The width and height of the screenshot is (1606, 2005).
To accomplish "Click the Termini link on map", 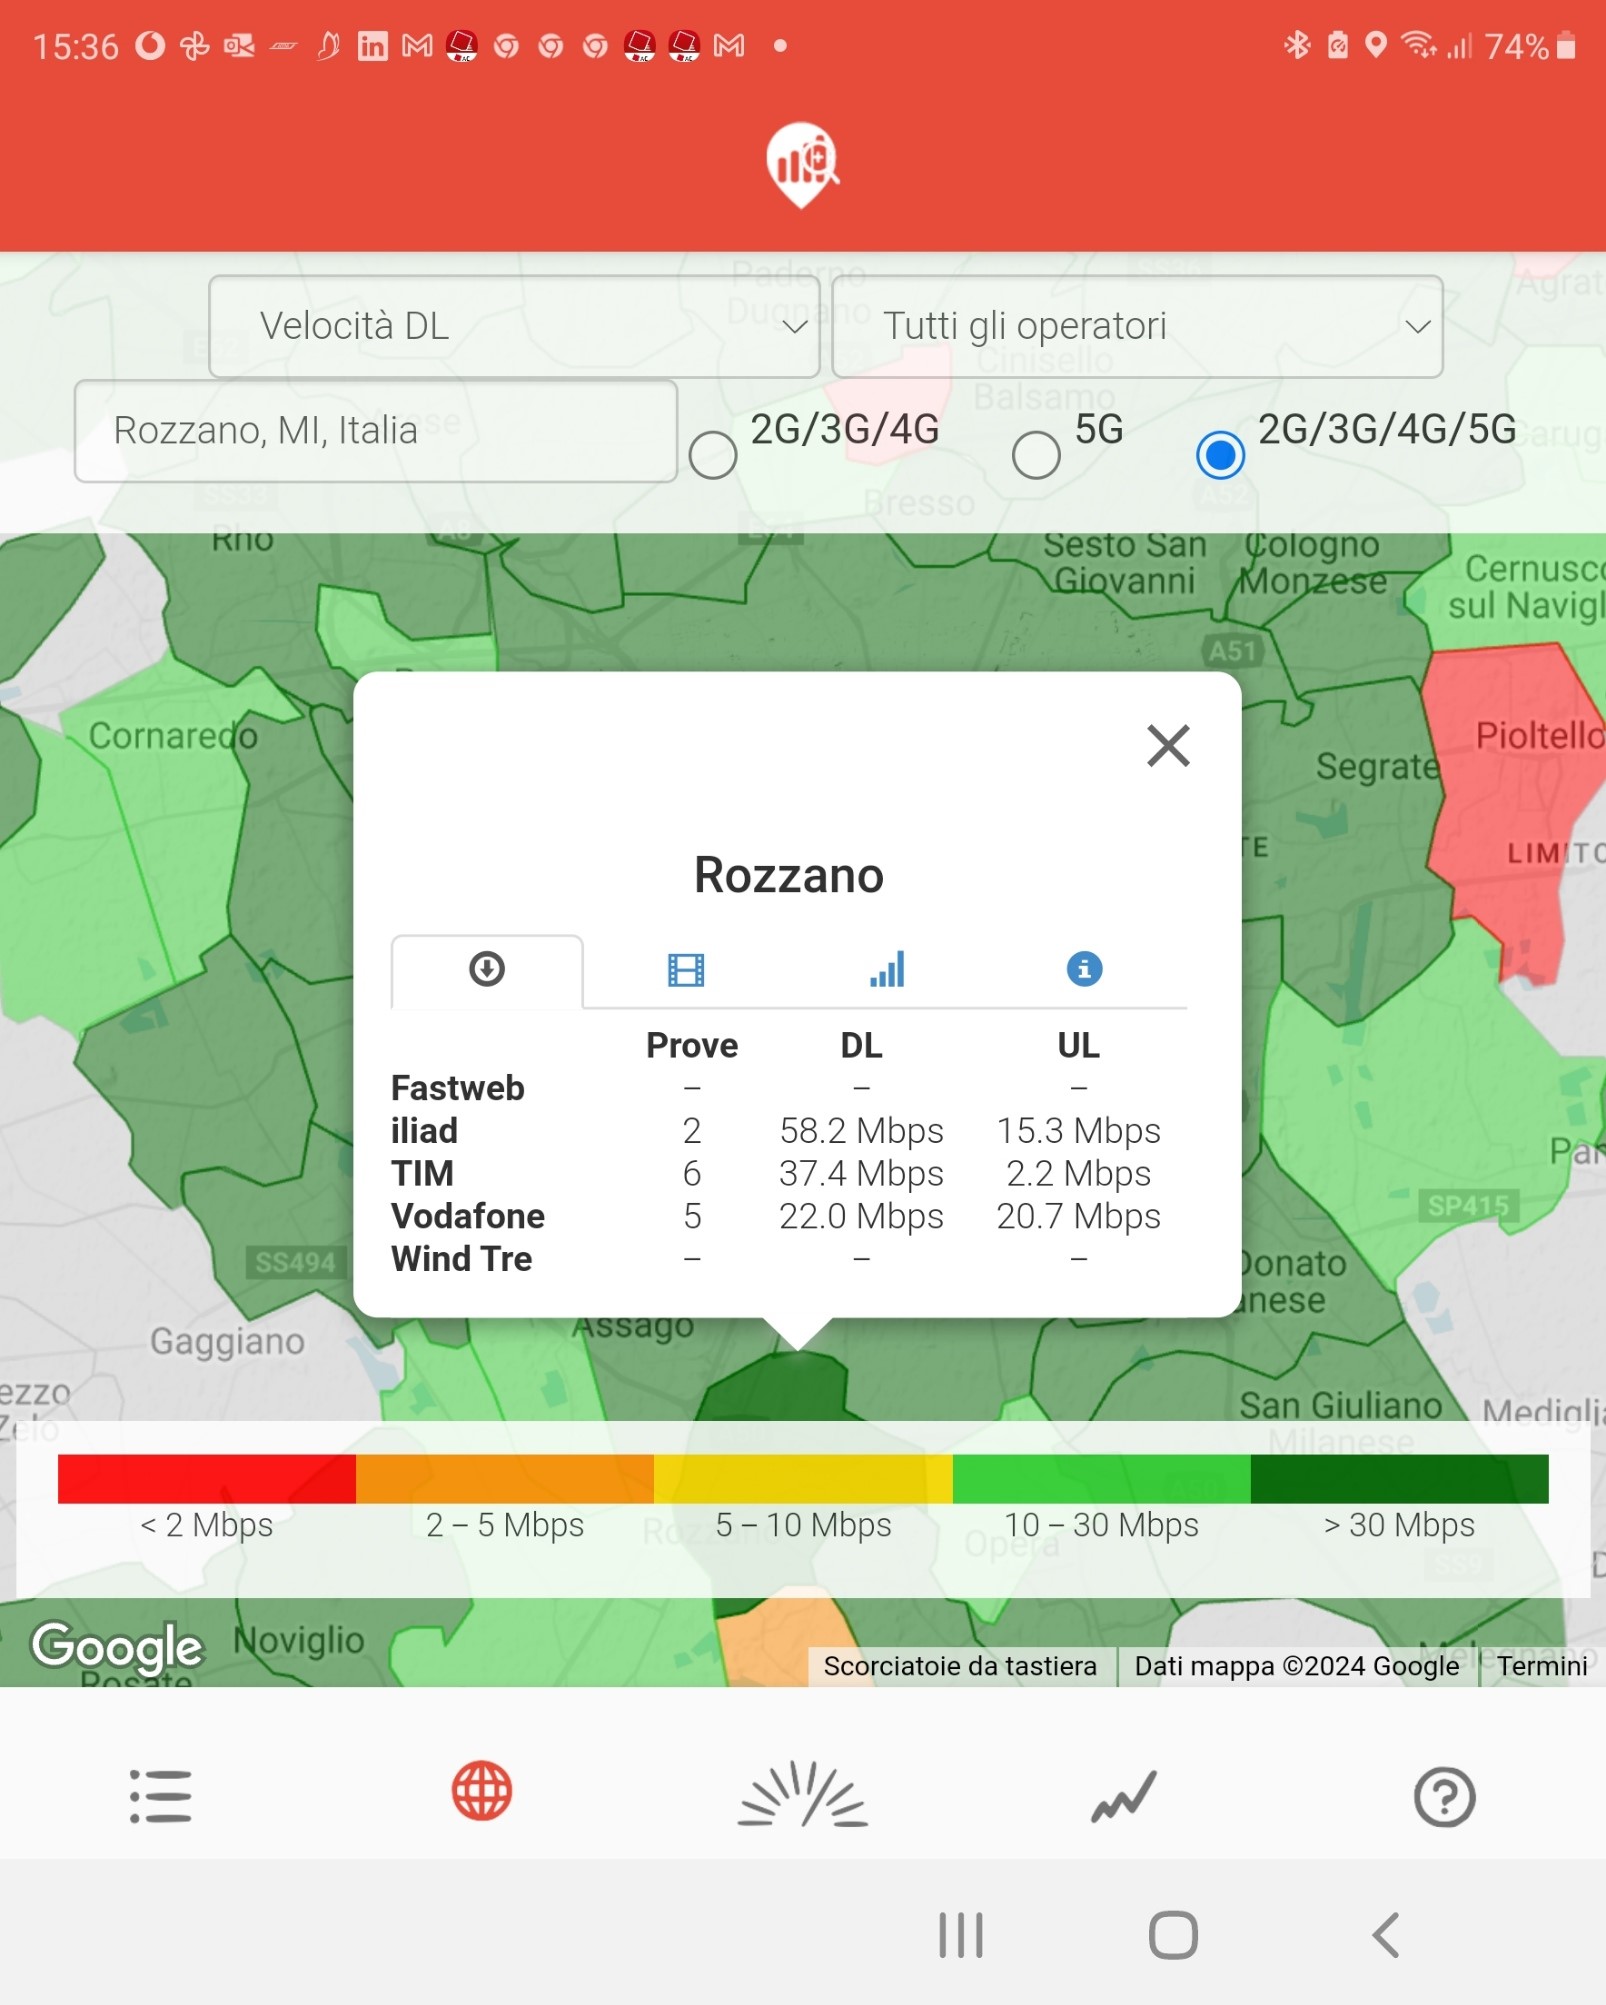I will [1541, 1666].
